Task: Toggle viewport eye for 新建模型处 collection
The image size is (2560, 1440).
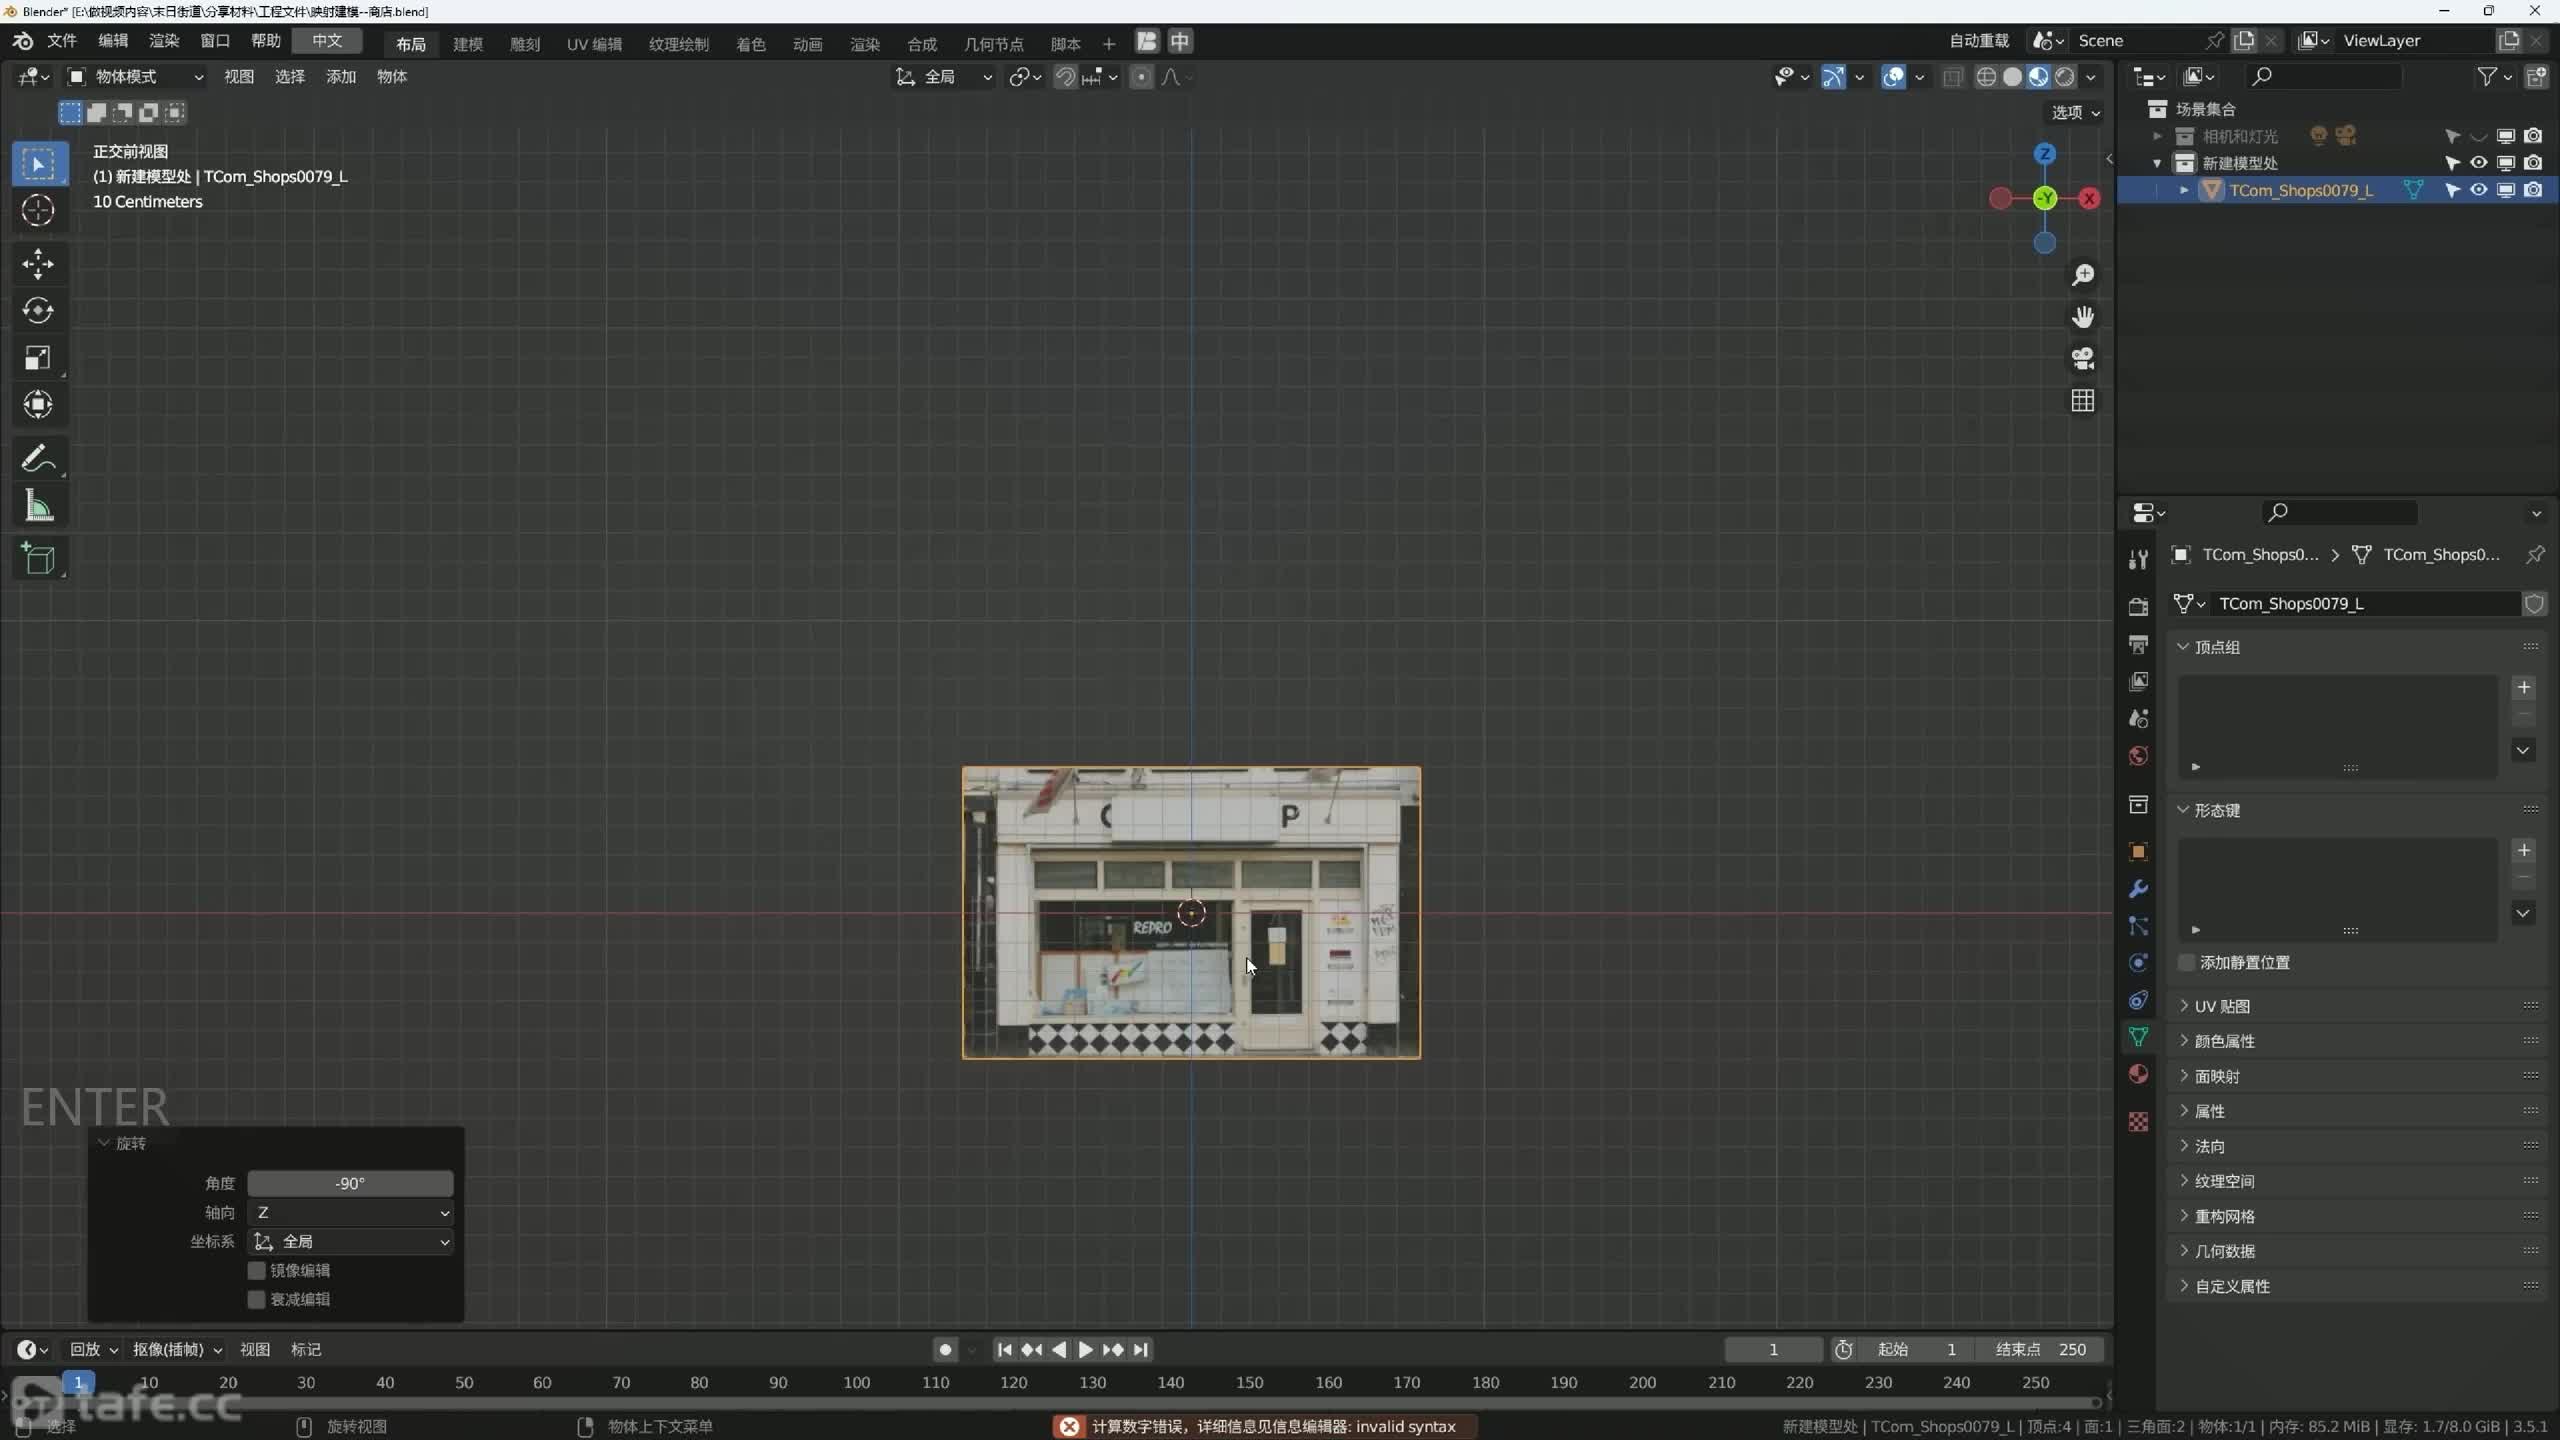Action: pyautogui.click(x=2479, y=163)
